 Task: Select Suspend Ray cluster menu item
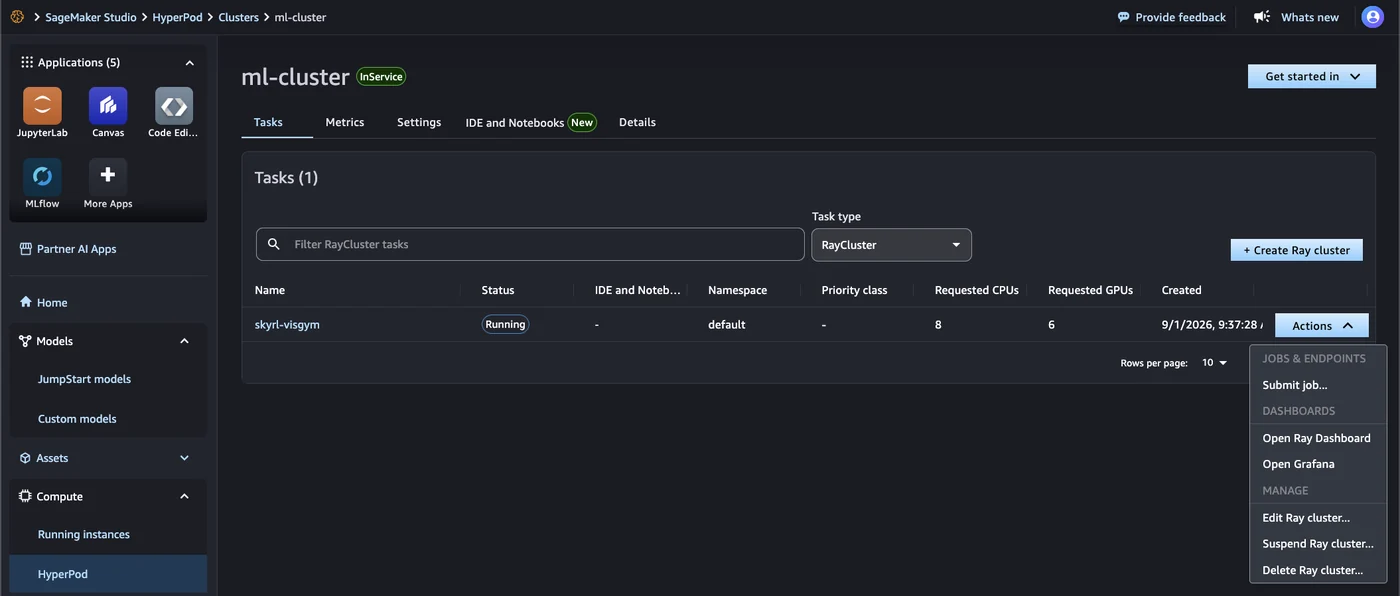(x=1318, y=544)
